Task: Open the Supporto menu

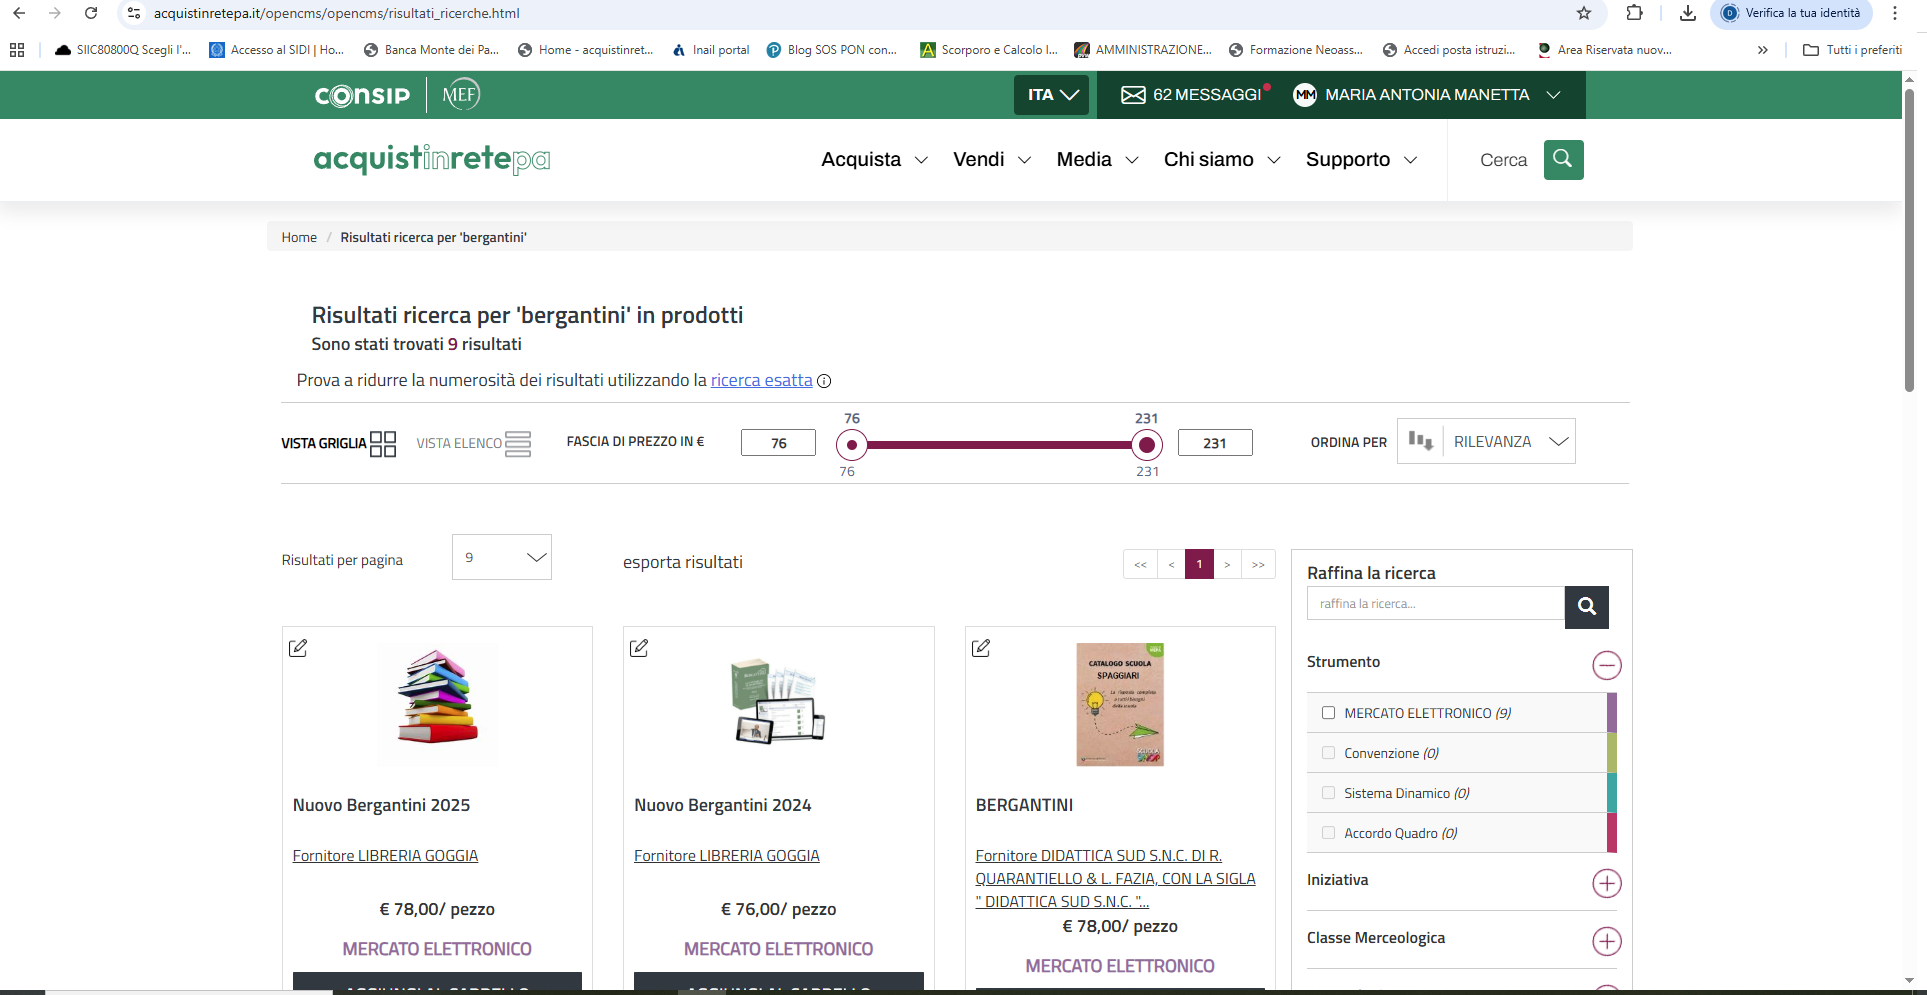Action: [x=1362, y=160]
